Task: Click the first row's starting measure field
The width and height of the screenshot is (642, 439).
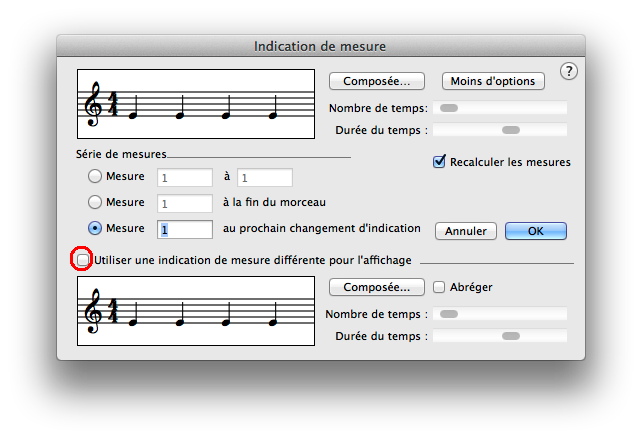Action: pyautogui.click(x=185, y=178)
